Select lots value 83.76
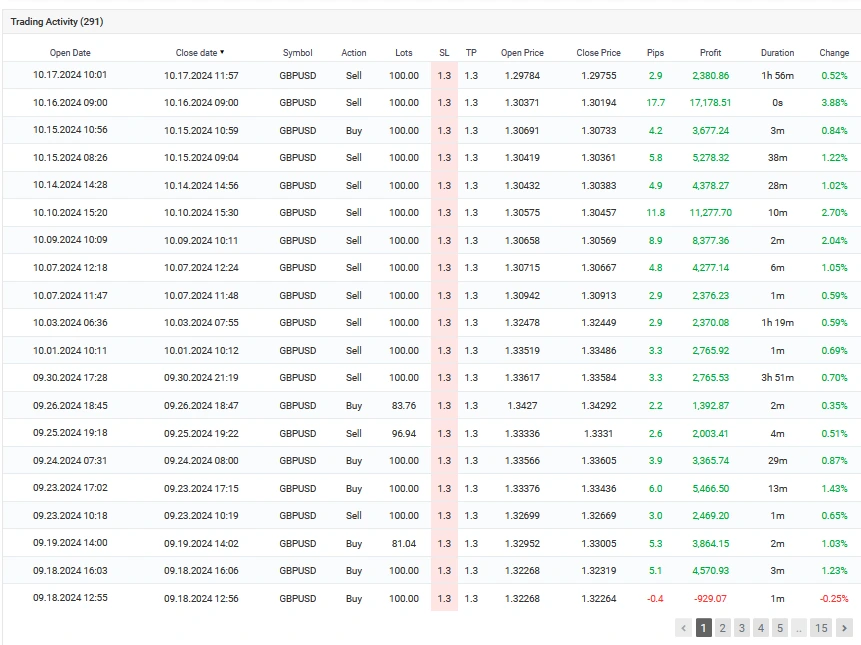Image resolution: width=861 pixels, height=645 pixels. coord(404,406)
